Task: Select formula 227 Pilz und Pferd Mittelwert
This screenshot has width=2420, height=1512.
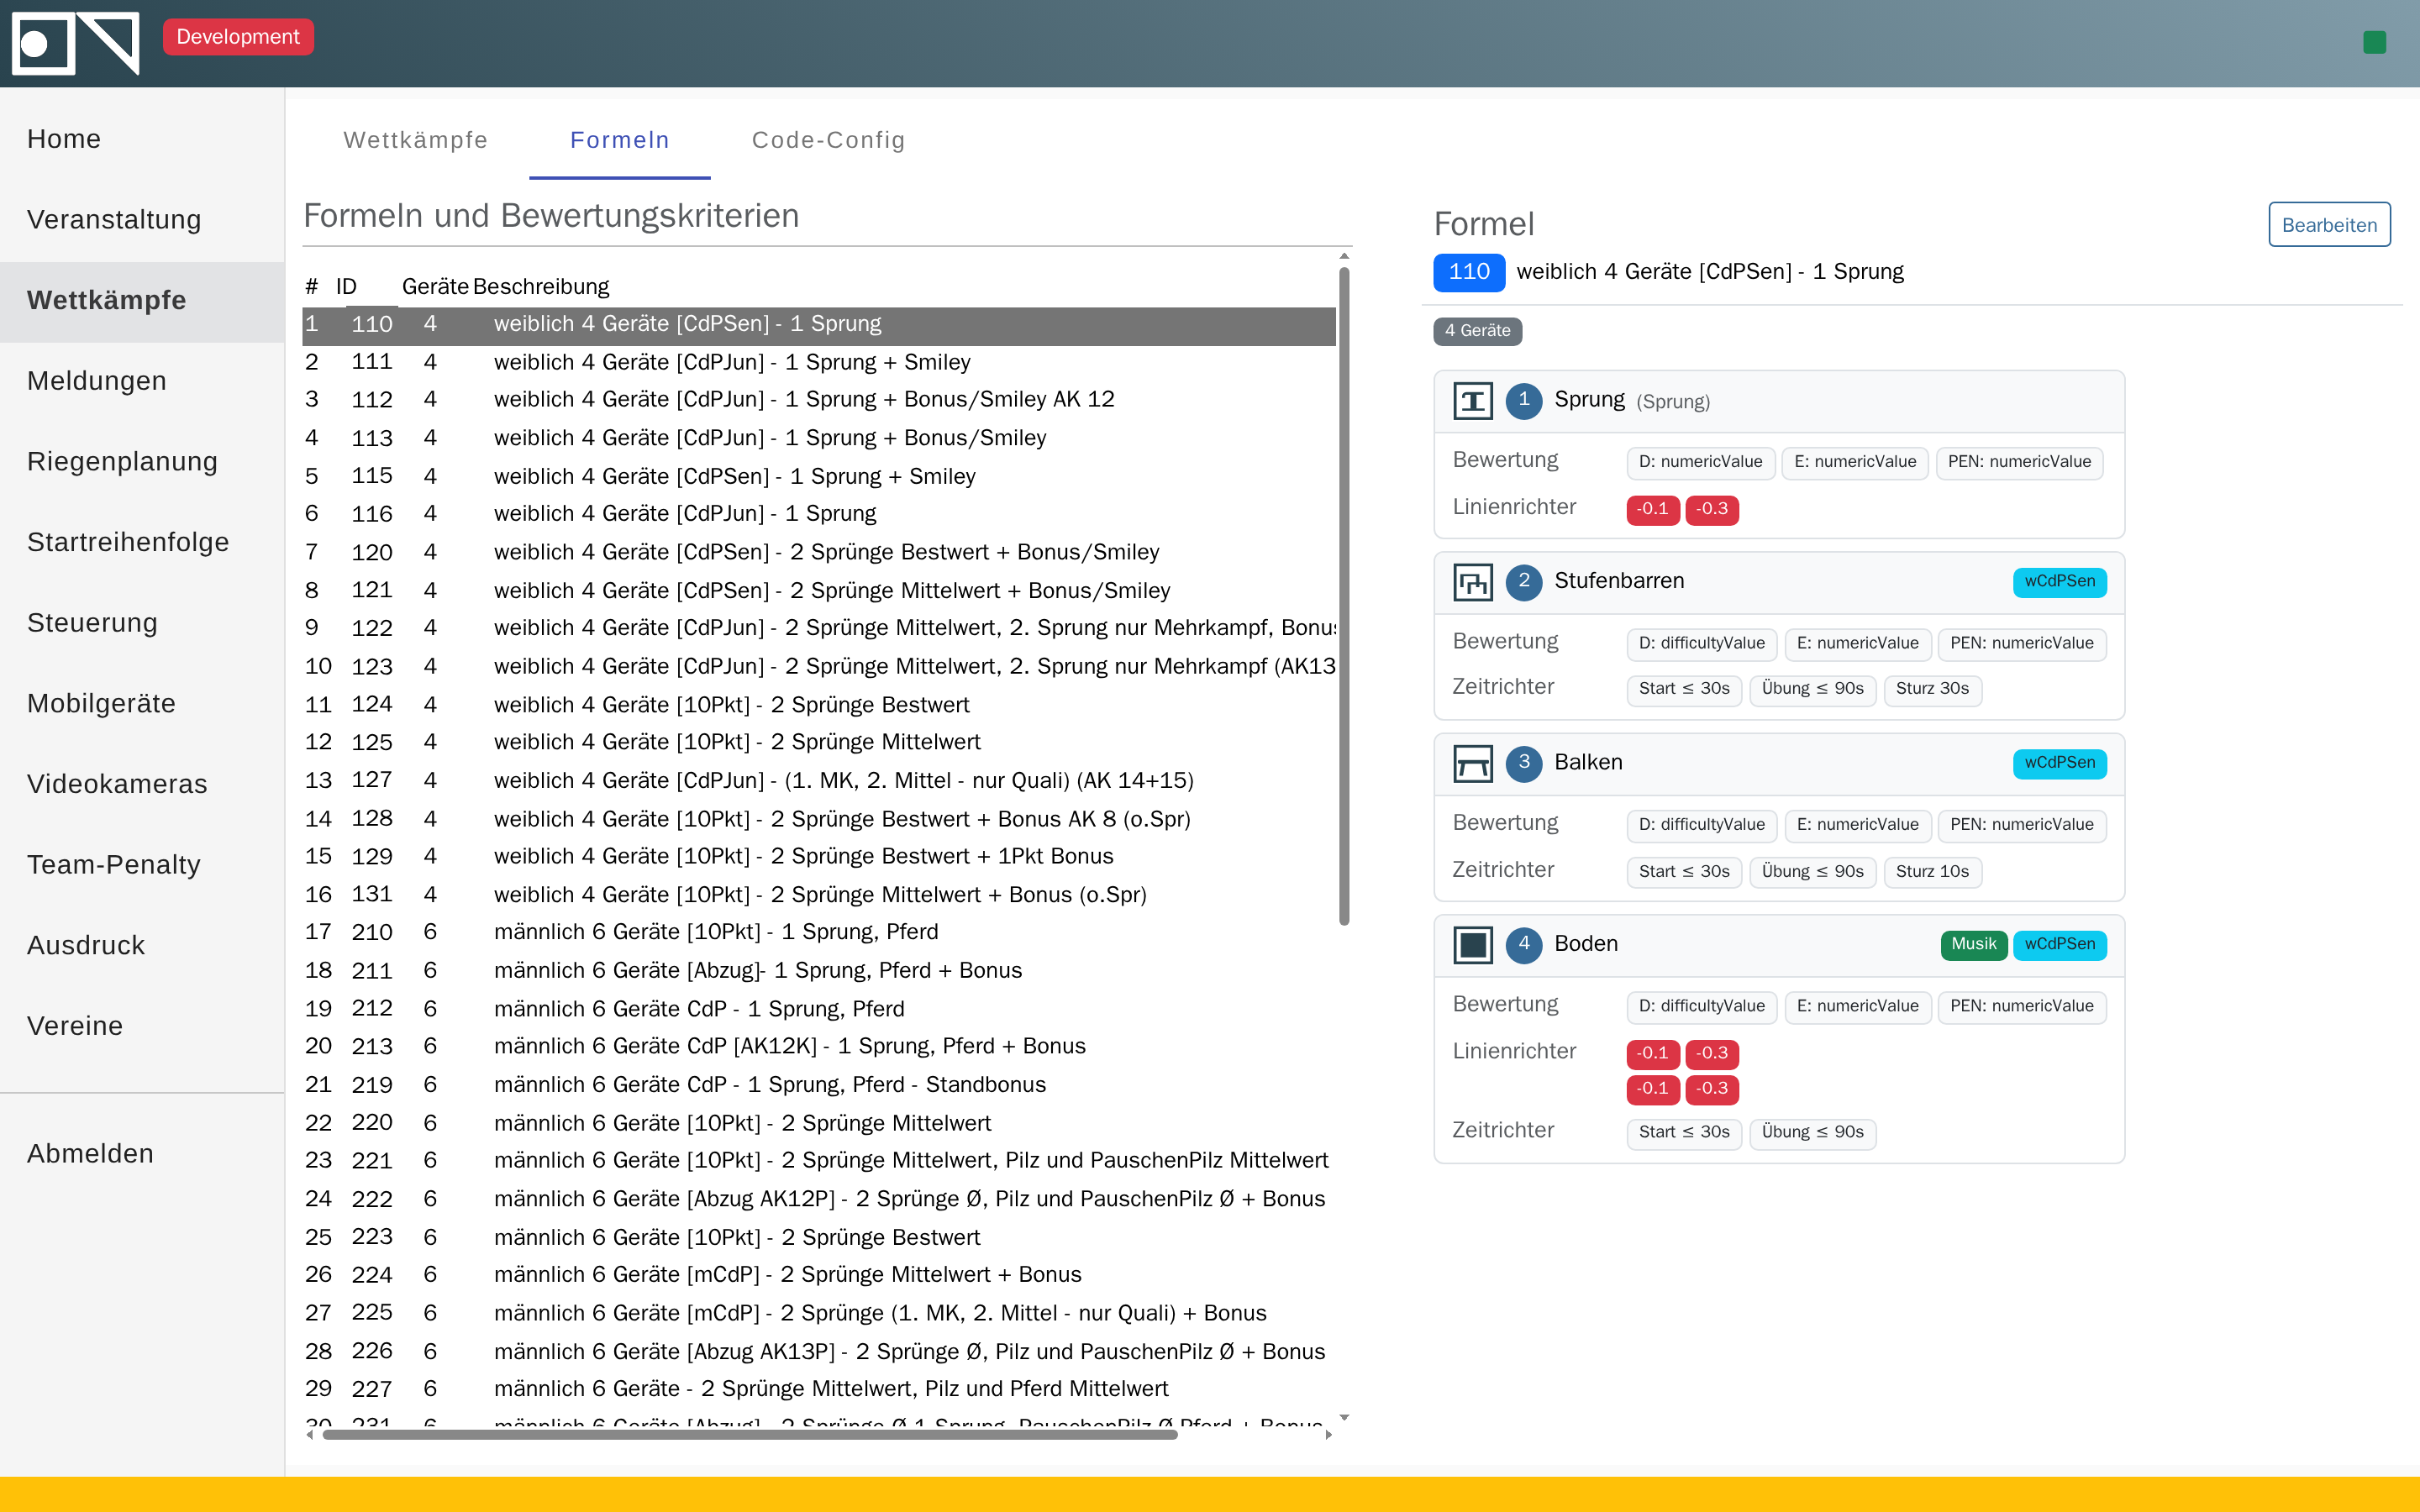Action: 819,1390
